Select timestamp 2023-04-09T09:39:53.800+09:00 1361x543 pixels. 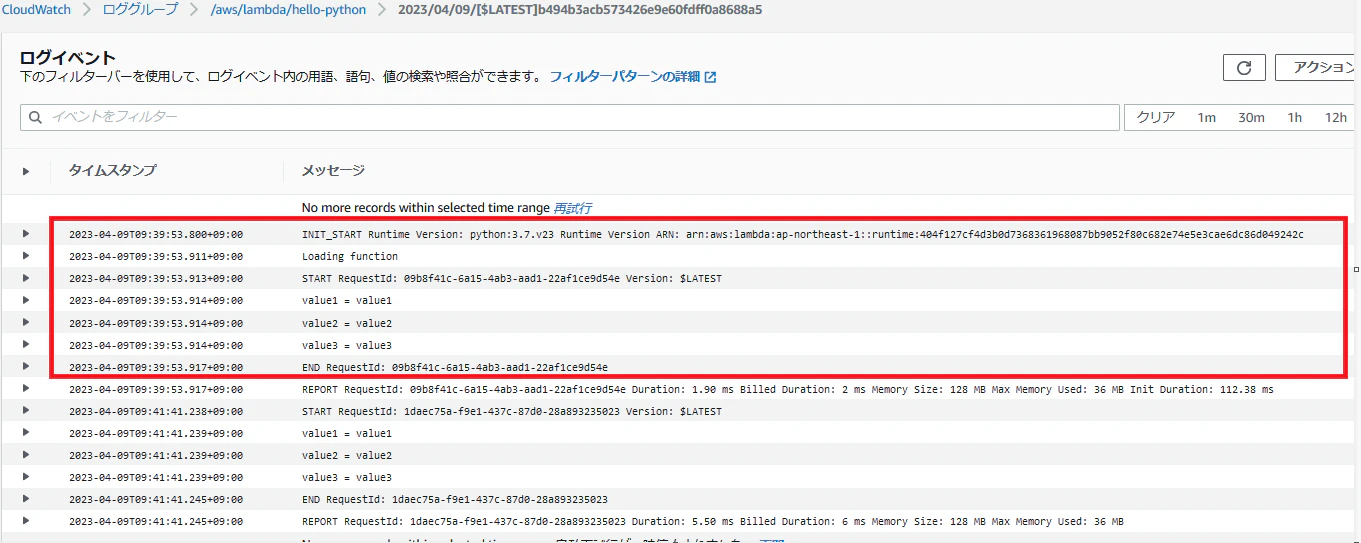tap(156, 234)
